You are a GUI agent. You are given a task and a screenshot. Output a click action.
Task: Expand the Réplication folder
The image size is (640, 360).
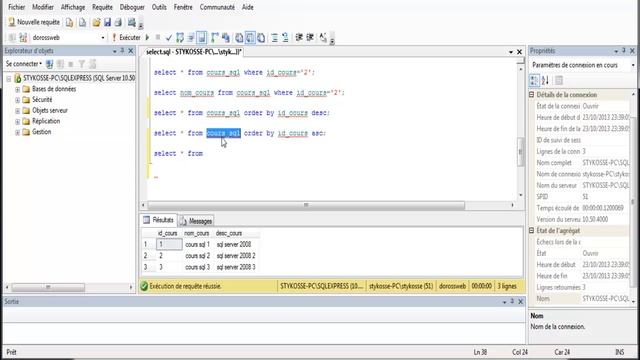tap(18, 122)
